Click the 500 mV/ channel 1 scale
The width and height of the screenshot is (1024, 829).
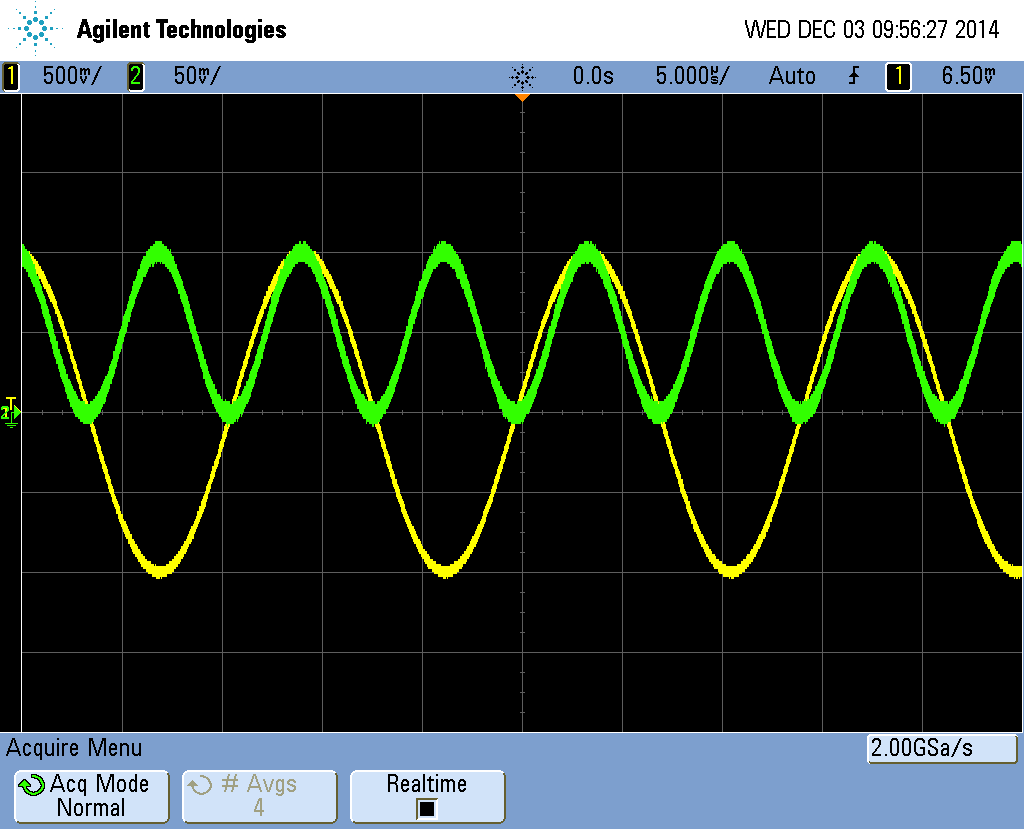point(71,76)
